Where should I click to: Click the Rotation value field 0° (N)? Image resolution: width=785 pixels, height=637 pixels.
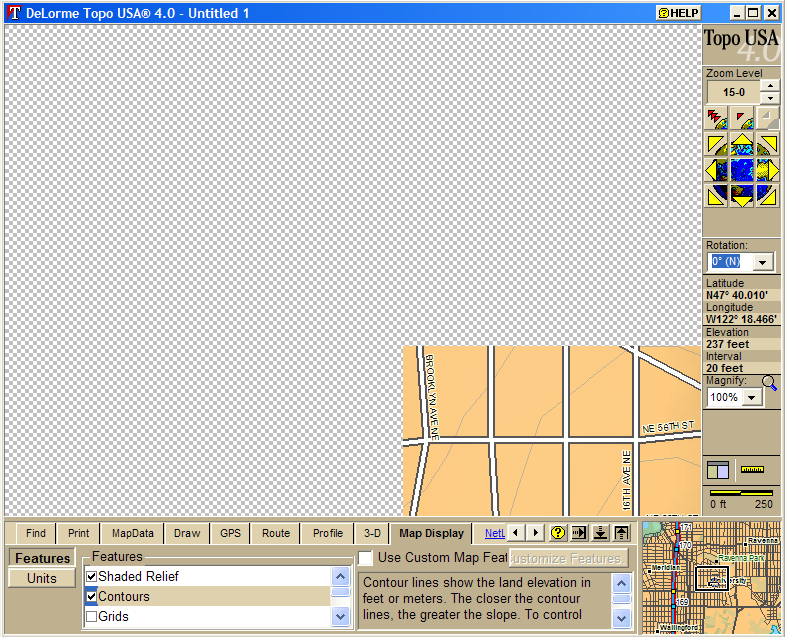click(x=731, y=262)
